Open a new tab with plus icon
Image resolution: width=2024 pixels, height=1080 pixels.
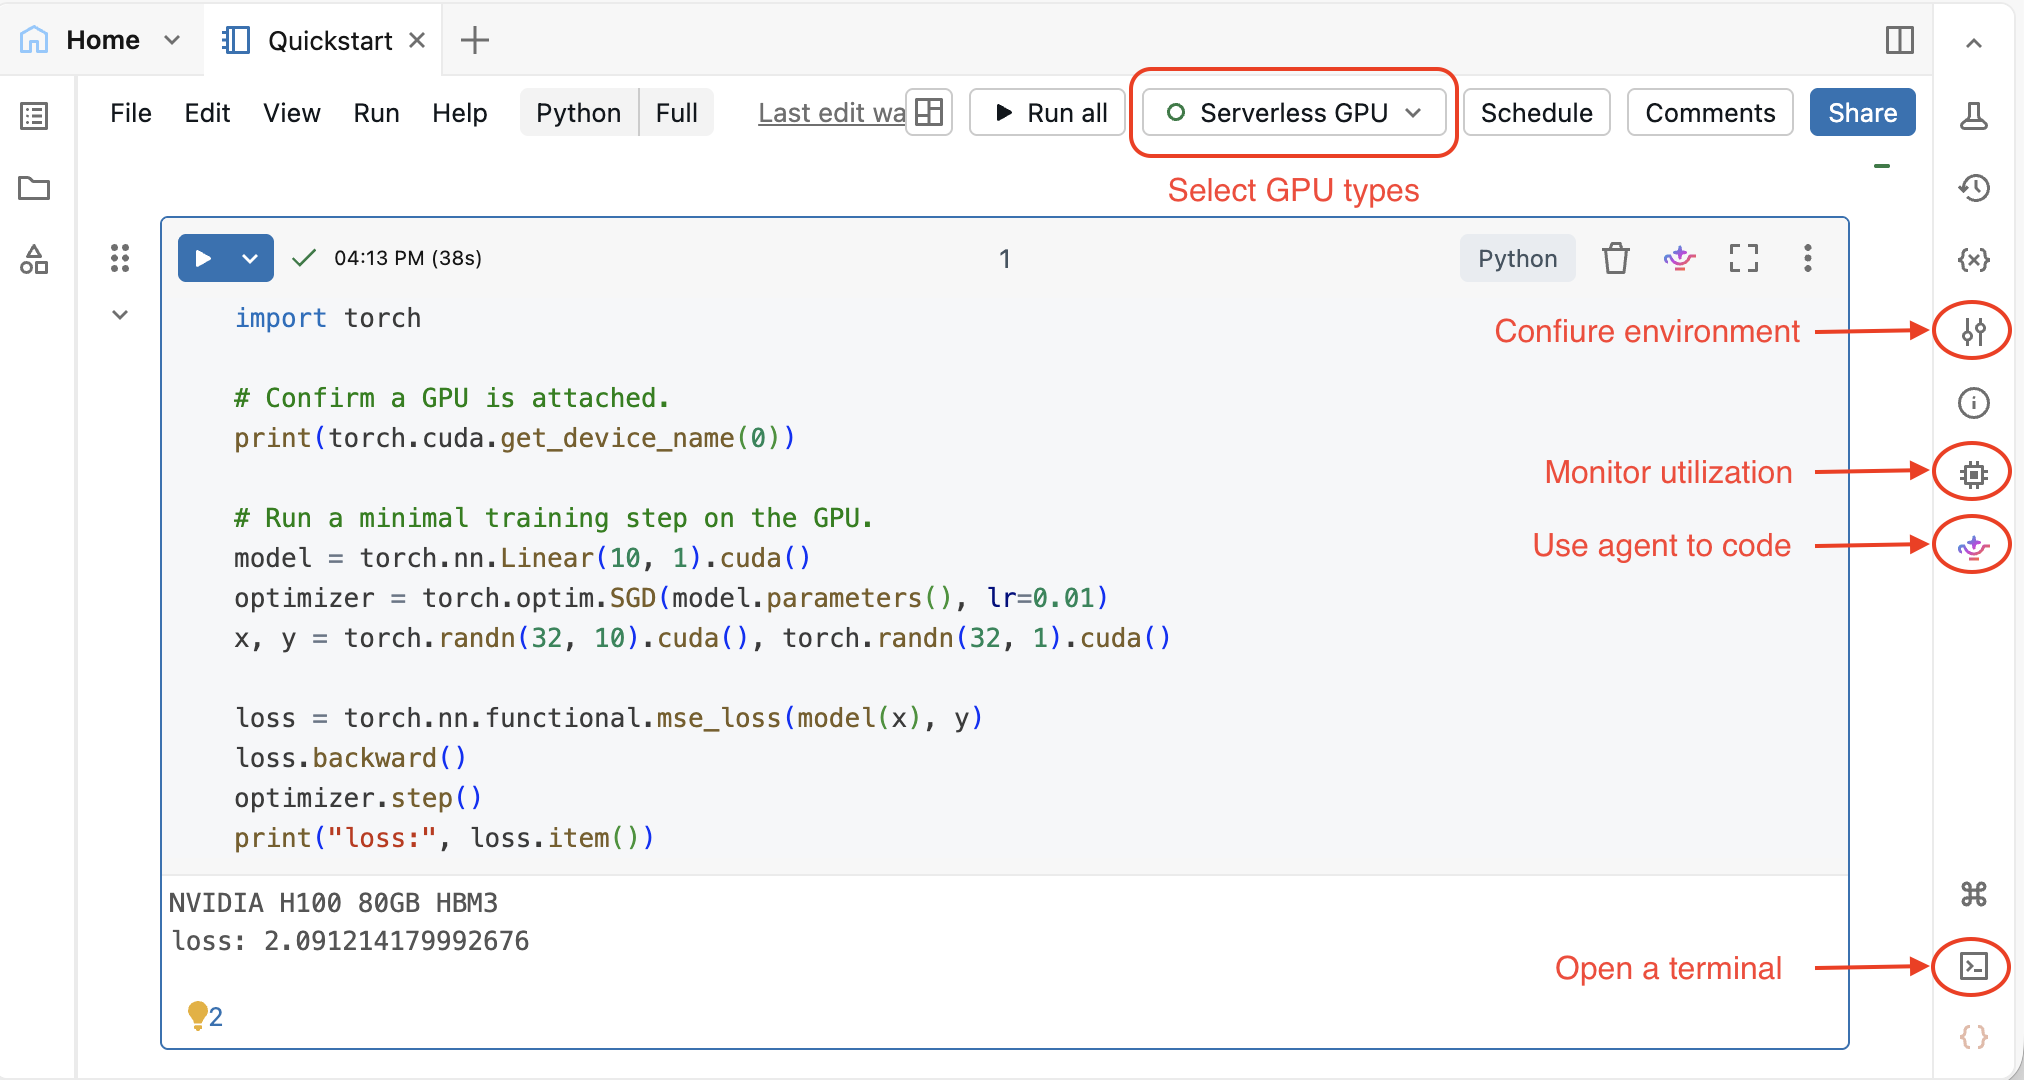(x=475, y=40)
